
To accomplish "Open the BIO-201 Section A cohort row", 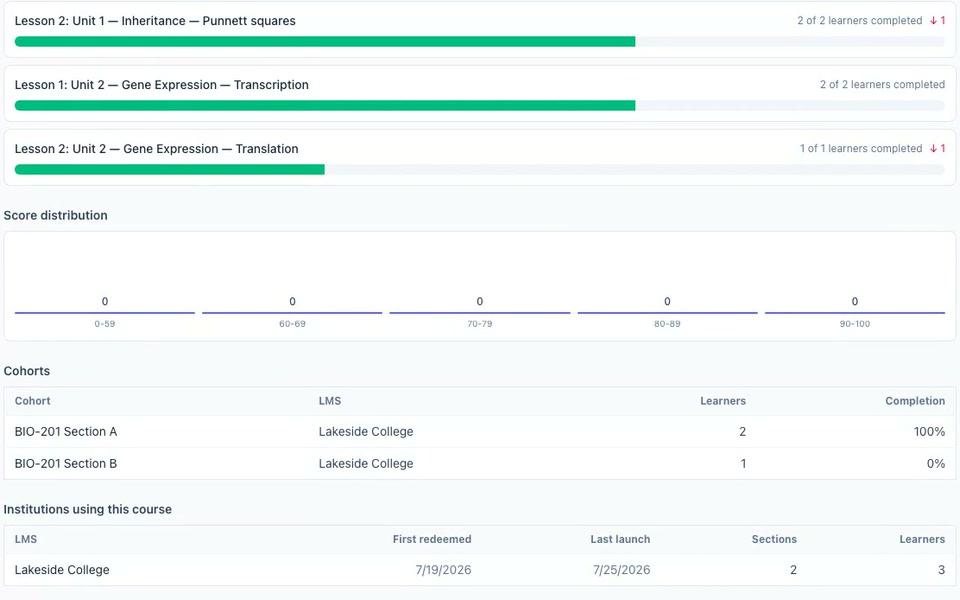I will [480, 432].
